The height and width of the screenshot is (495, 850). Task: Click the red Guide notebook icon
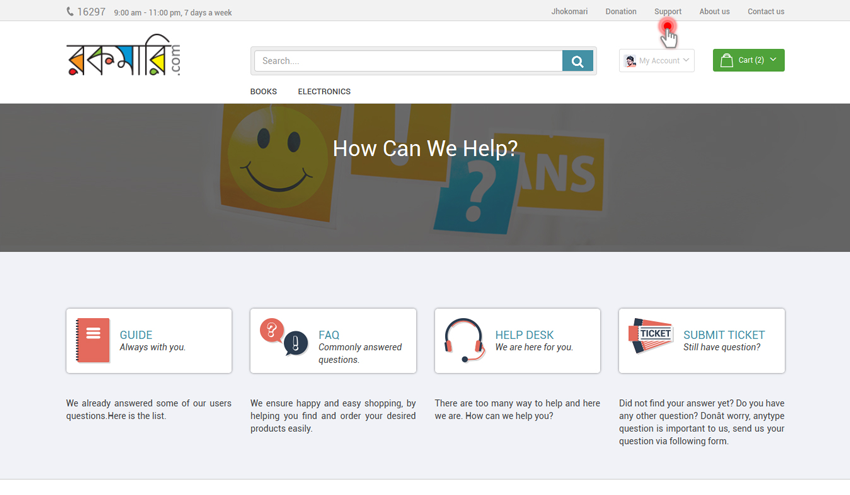(93, 340)
